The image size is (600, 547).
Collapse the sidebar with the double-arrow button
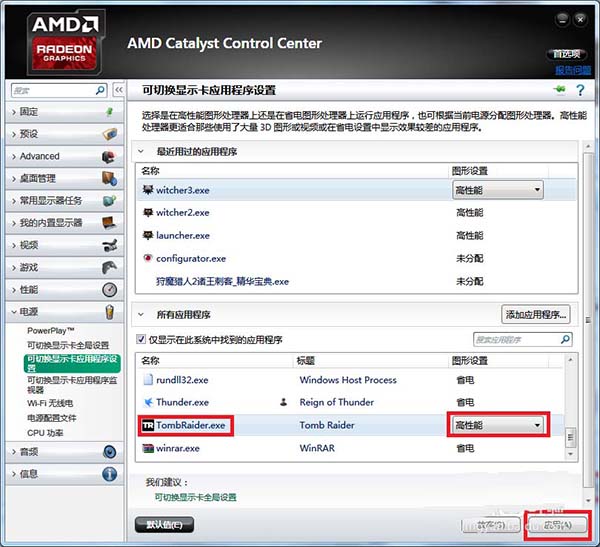[119, 90]
